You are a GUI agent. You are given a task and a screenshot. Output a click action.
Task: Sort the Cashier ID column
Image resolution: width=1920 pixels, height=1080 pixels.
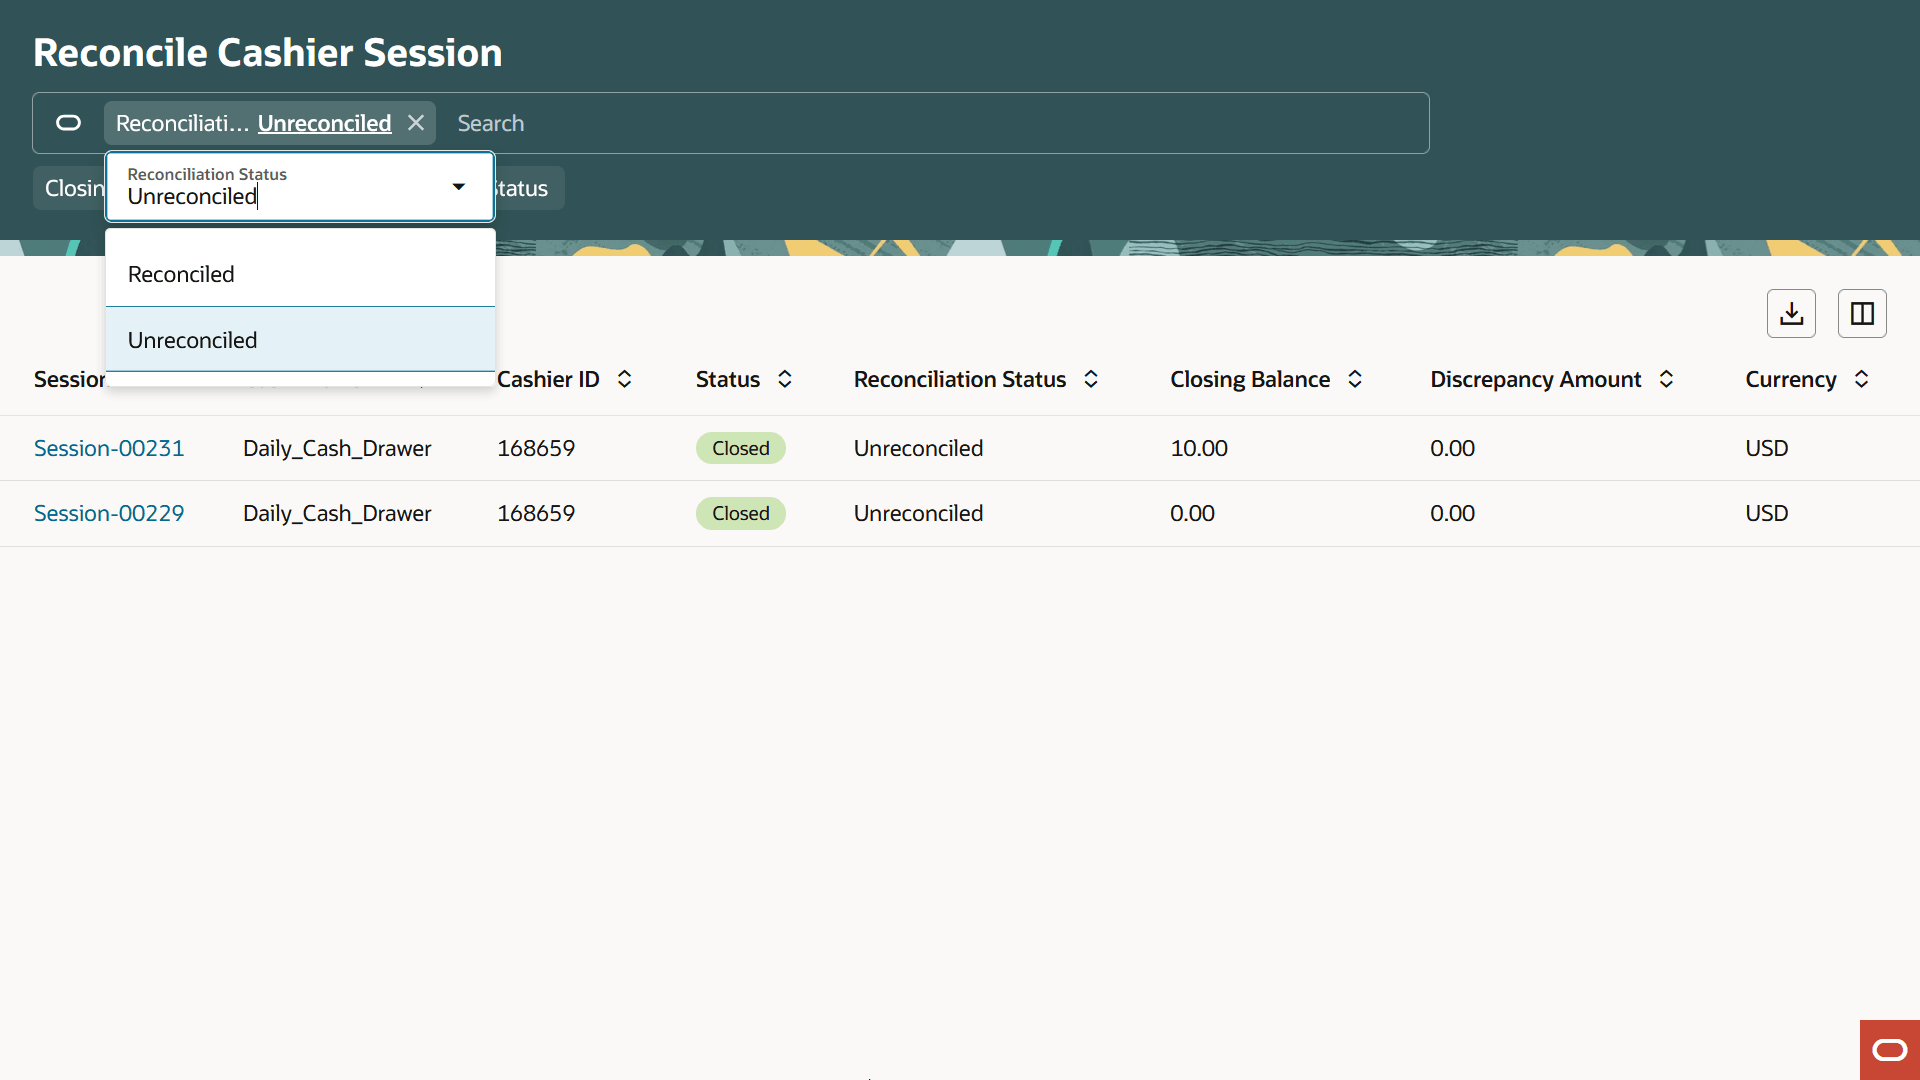point(623,379)
